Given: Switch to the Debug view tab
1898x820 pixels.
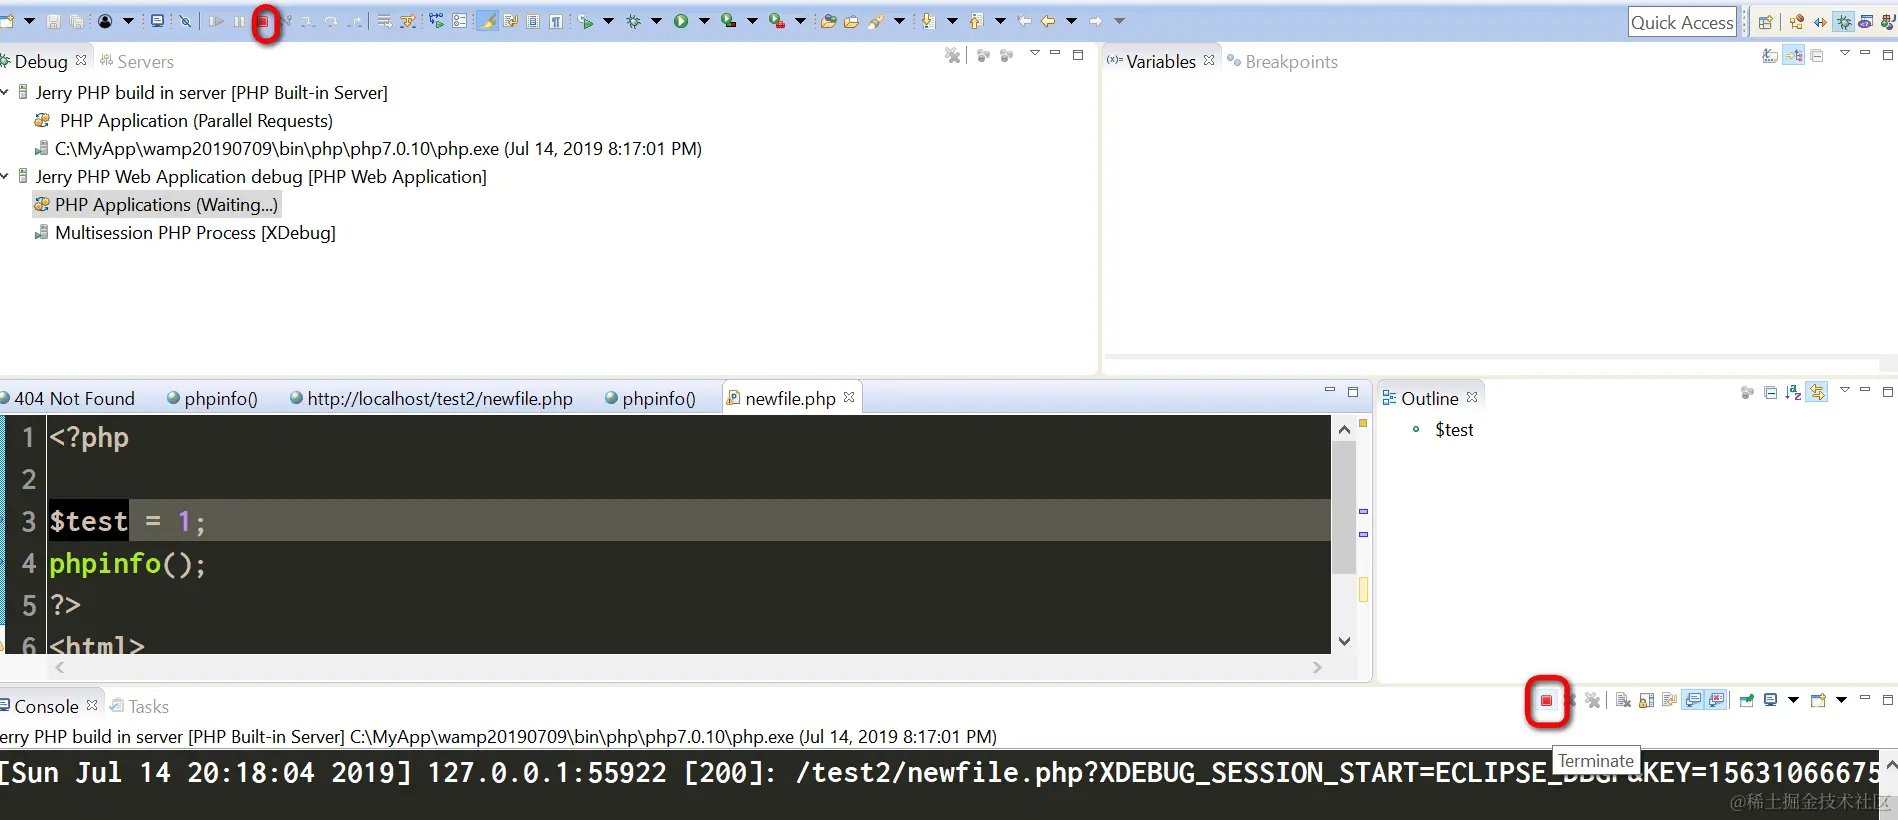Looking at the screenshot, I should coord(40,61).
